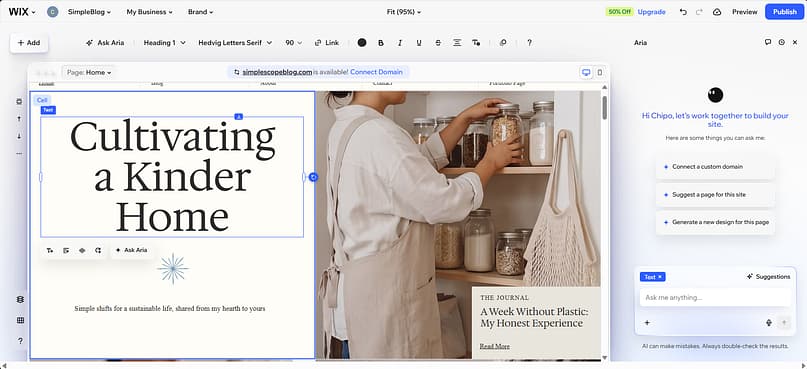Select the blue Text label tag
The height and width of the screenshot is (369, 807).
(48, 110)
